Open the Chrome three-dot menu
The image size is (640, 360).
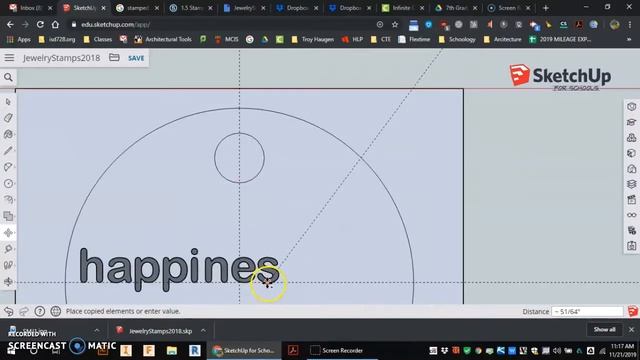coord(630,24)
